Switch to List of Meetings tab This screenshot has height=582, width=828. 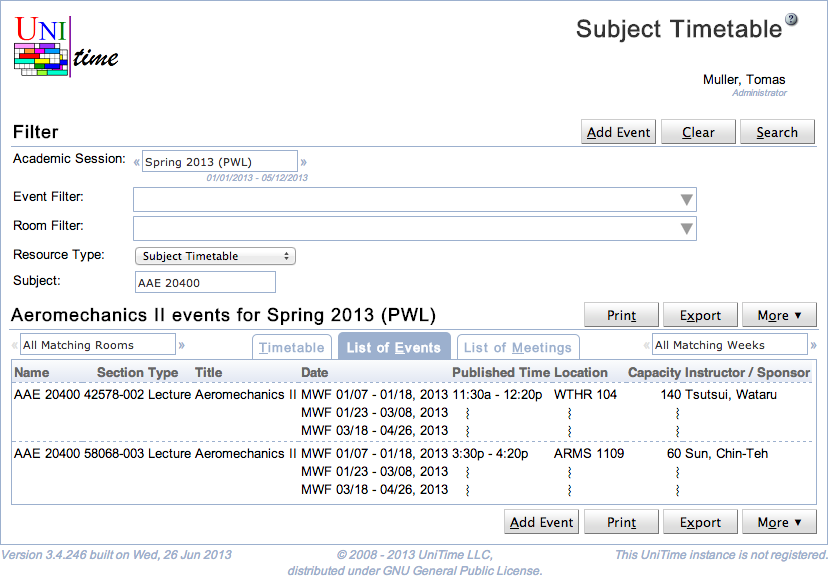518,347
